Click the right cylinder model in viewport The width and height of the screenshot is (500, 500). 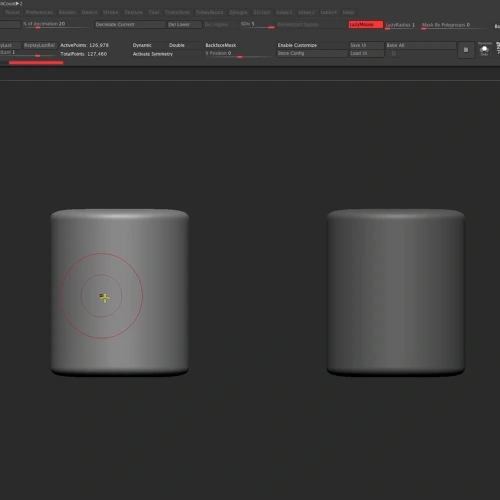396,292
